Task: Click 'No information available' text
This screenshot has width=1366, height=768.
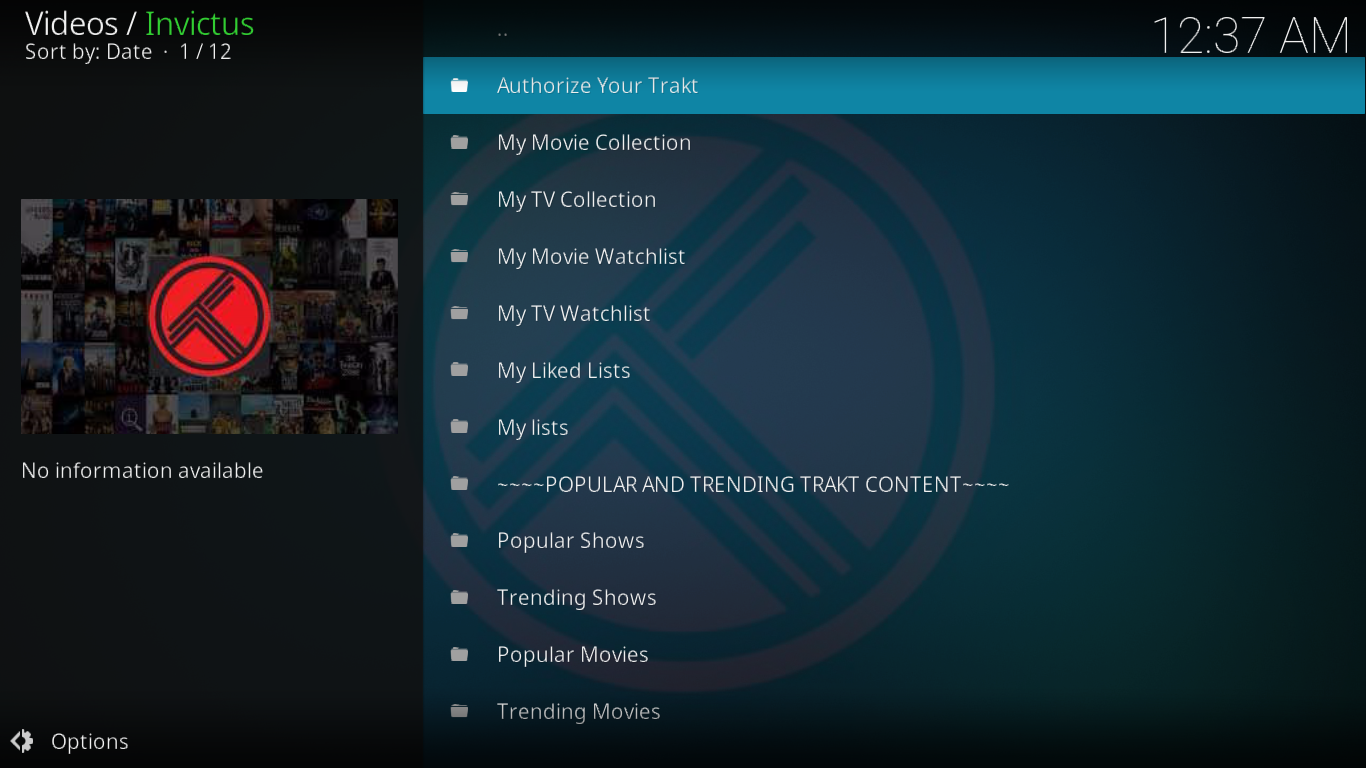Action: pos(142,470)
